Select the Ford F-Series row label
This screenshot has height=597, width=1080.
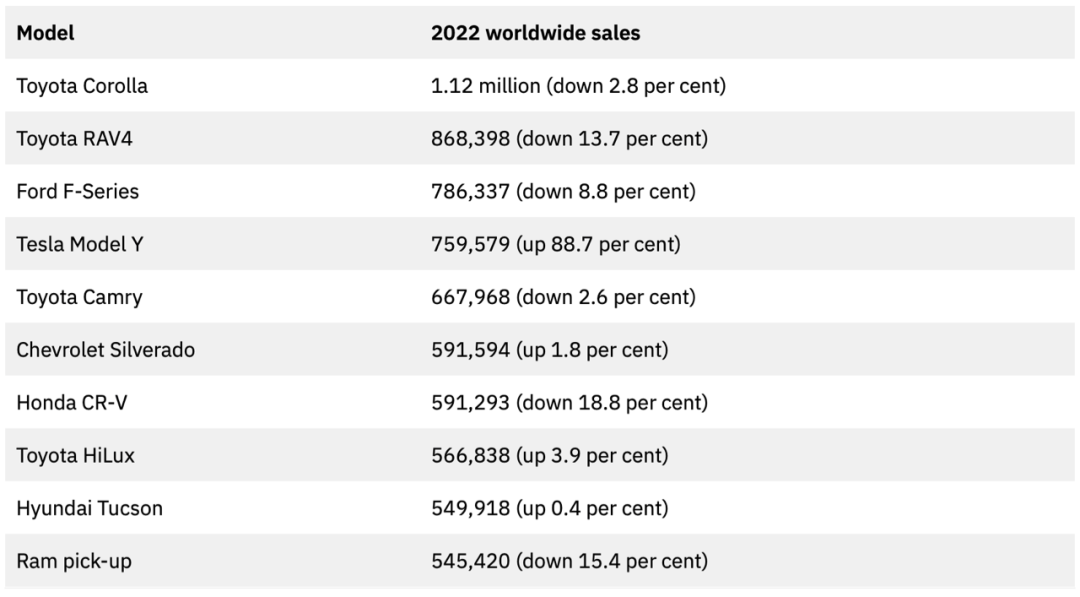pyautogui.click(x=77, y=191)
